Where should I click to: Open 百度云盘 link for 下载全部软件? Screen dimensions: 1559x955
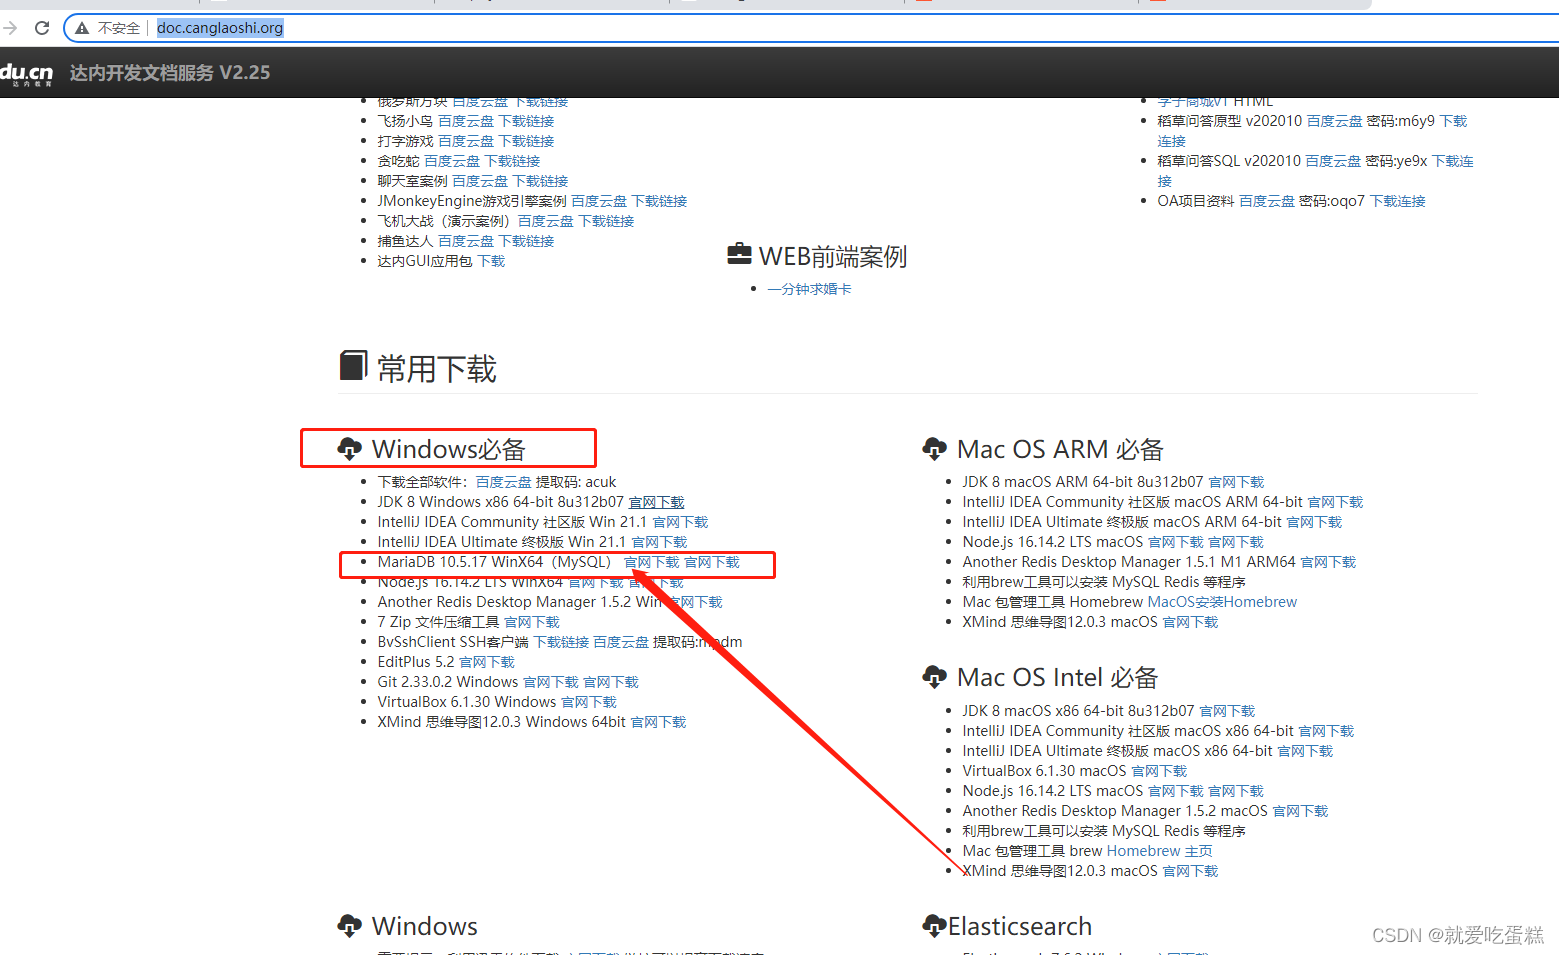point(503,482)
